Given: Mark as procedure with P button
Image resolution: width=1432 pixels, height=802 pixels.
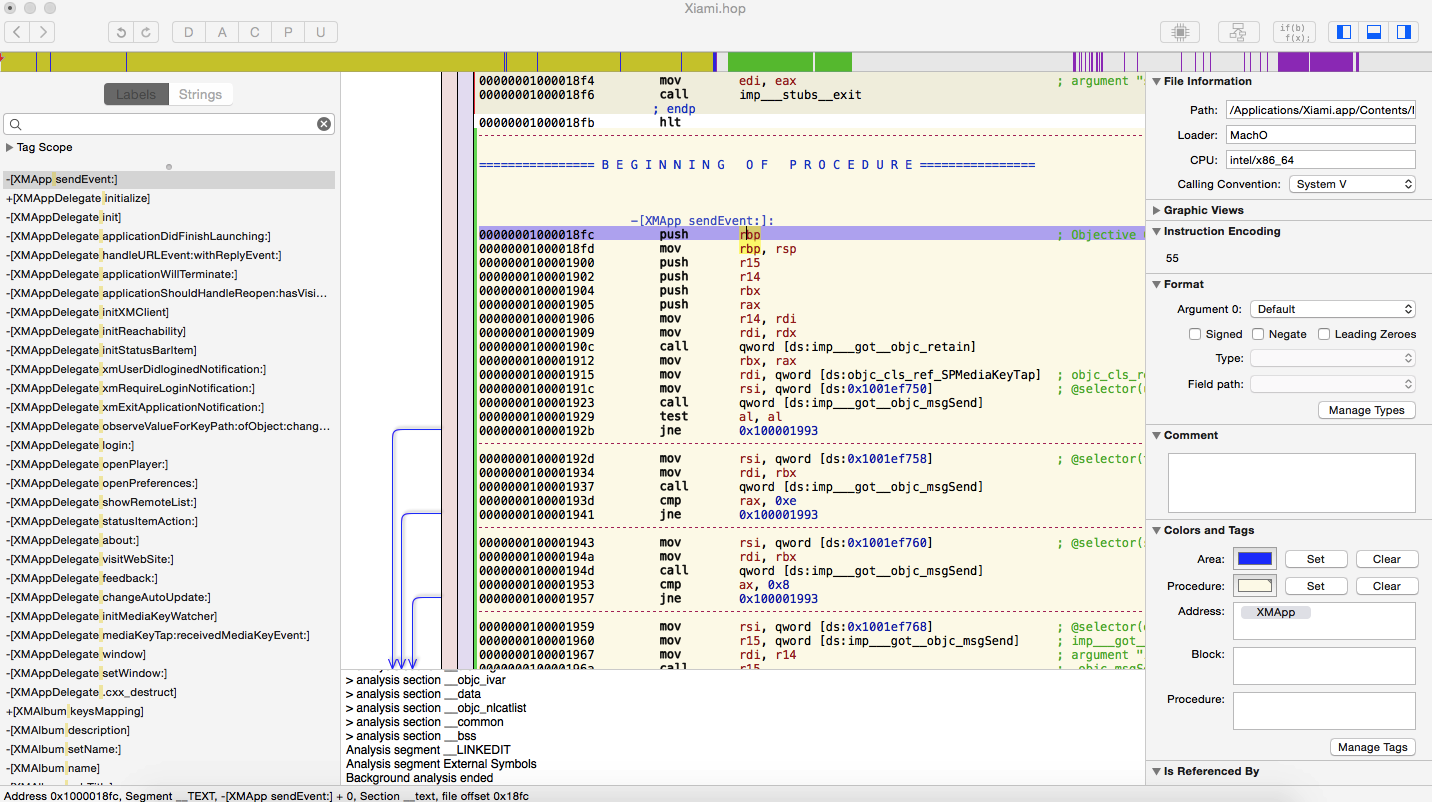Looking at the screenshot, I should 288,32.
